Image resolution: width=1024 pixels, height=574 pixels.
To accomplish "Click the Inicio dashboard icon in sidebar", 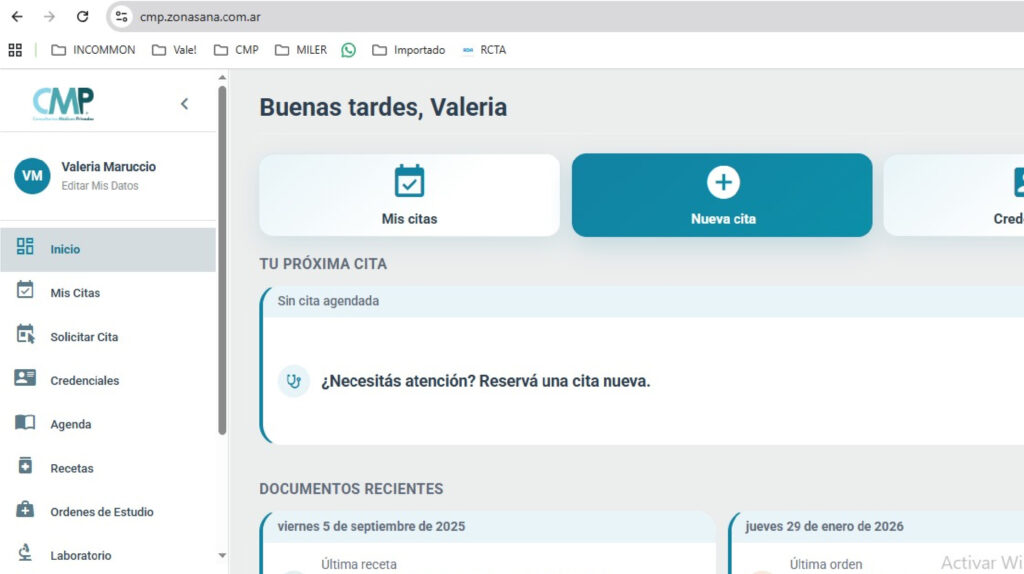I will point(25,249).
